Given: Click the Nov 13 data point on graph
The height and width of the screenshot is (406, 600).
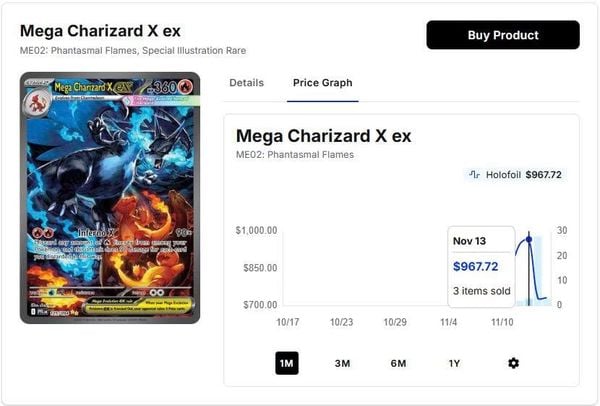Looking at the screenshot, I should [x=528, y=239].
